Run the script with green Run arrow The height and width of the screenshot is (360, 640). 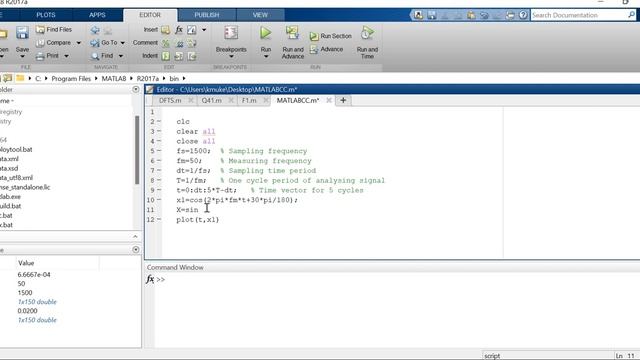click(x=266, y=33)
